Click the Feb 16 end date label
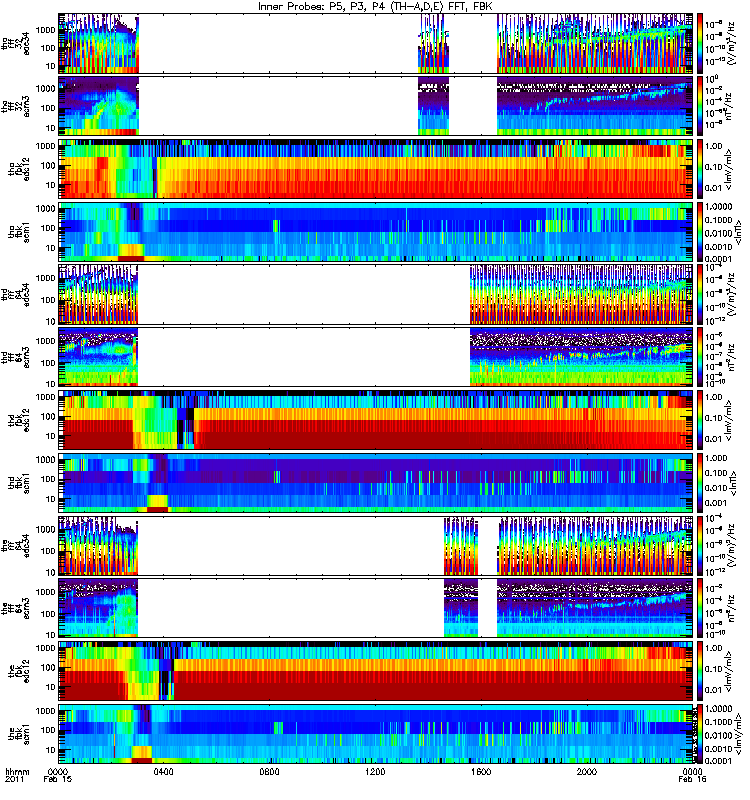 point(692,779)
